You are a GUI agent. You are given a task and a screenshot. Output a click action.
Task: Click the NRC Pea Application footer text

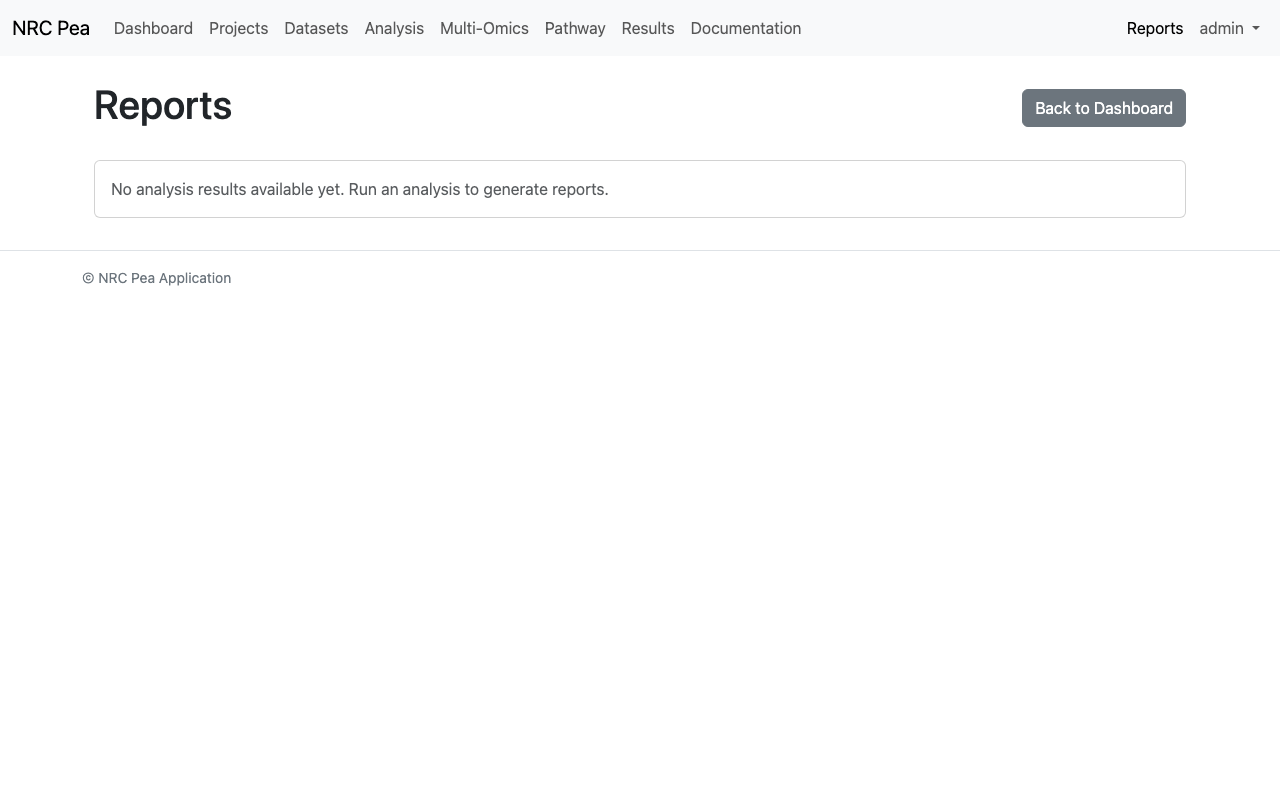[x=156, y=278]
